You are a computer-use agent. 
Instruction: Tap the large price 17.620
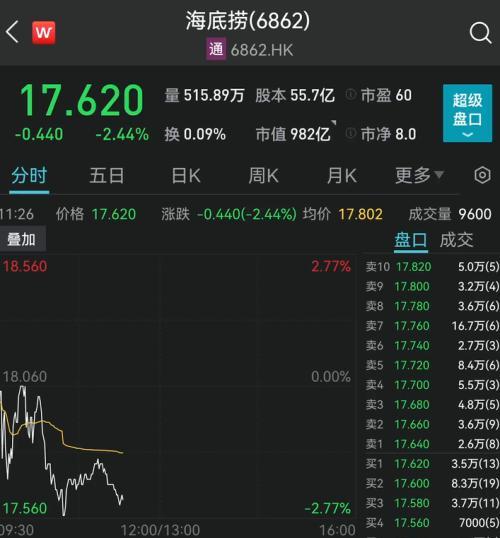pos(81,100)
